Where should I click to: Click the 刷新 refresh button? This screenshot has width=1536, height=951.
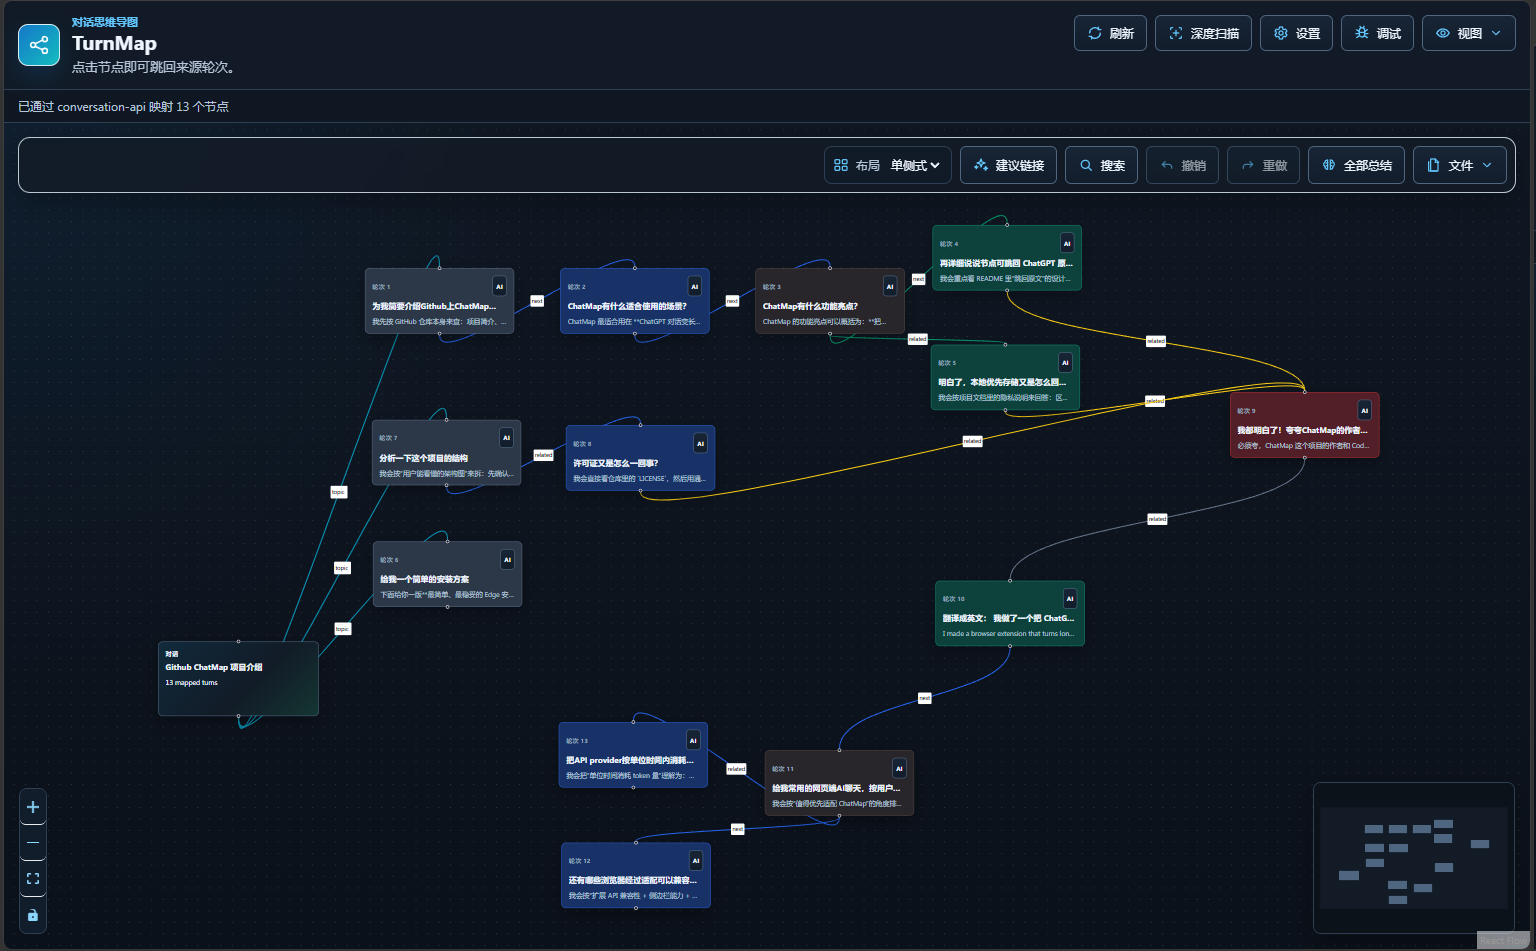click(x=1110, y=33)
